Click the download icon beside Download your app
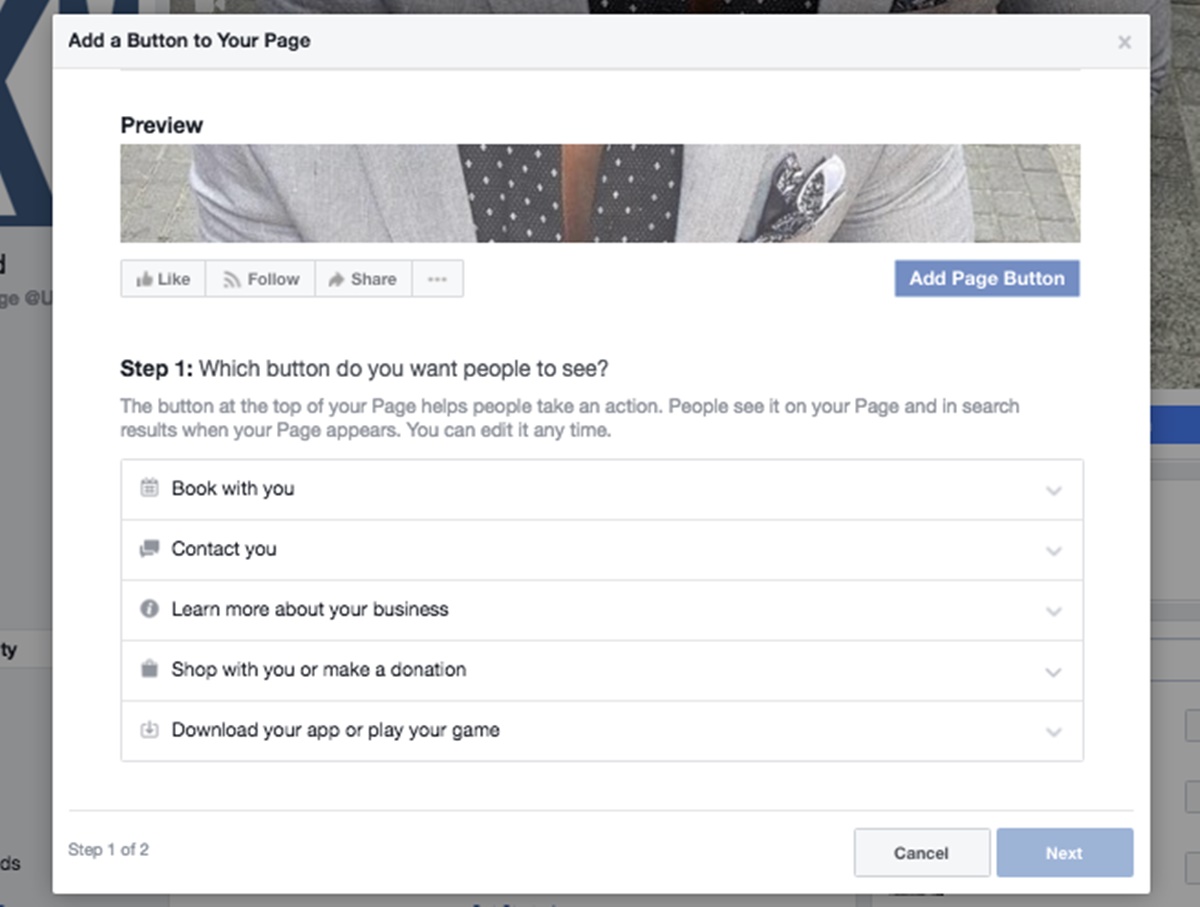This screenshot has height=907, width=1200. tap(149, 730)
